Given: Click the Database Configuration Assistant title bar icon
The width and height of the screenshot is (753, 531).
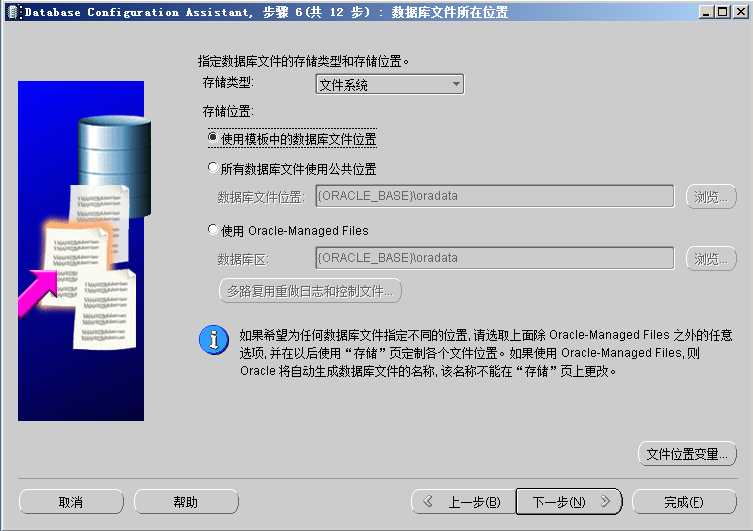Looking at the screenshot, I should click(x=14, y=12).
